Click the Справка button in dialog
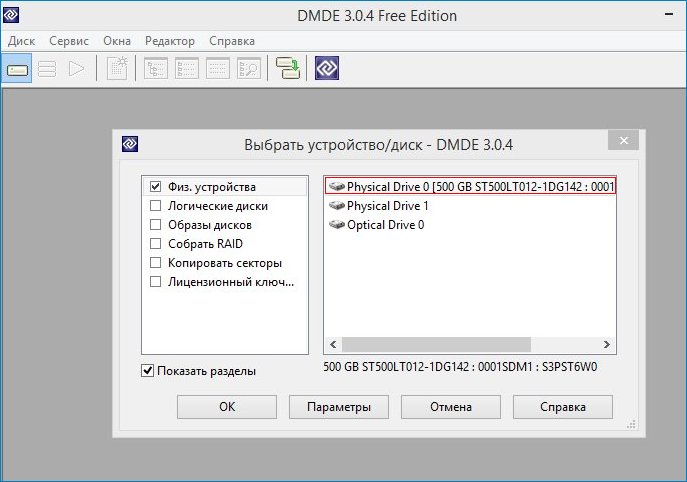The height and width of the screenshot is (482, 687). pyautogui.click(x=563, y=407)
